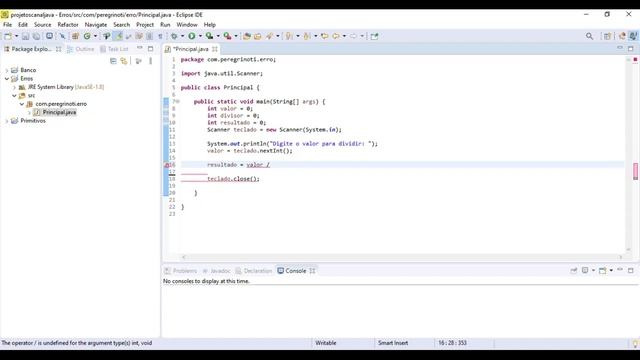Click the Open Perspective icon
The width and height of the screenshot is (640, 360).
[x=607, y=36]
